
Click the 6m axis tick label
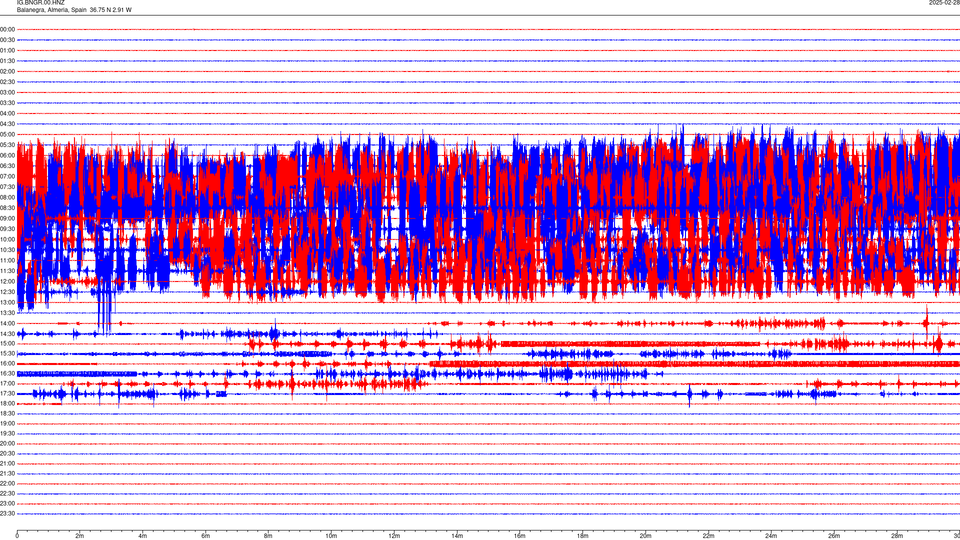click(x=206, y=536)
